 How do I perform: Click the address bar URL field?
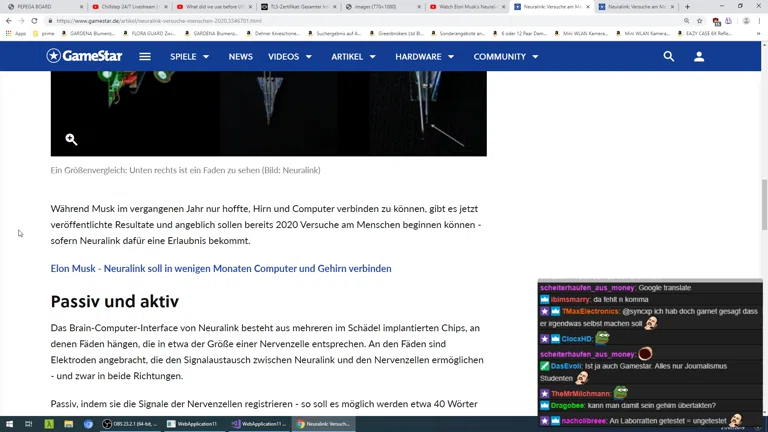pyautogui.click(x=362, y=21)
